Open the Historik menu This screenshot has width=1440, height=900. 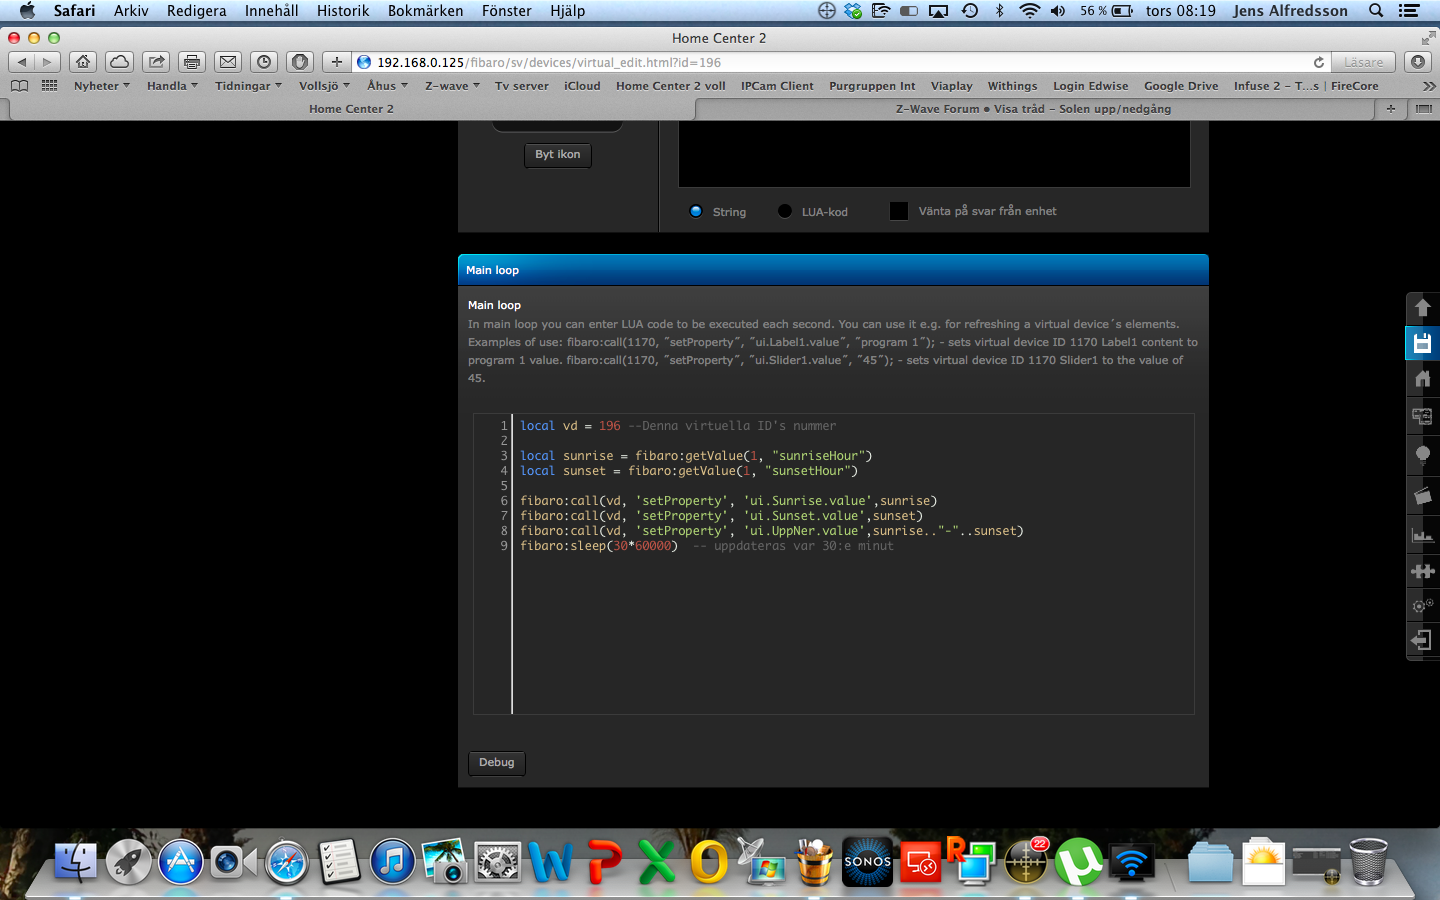tap(343, 11)
